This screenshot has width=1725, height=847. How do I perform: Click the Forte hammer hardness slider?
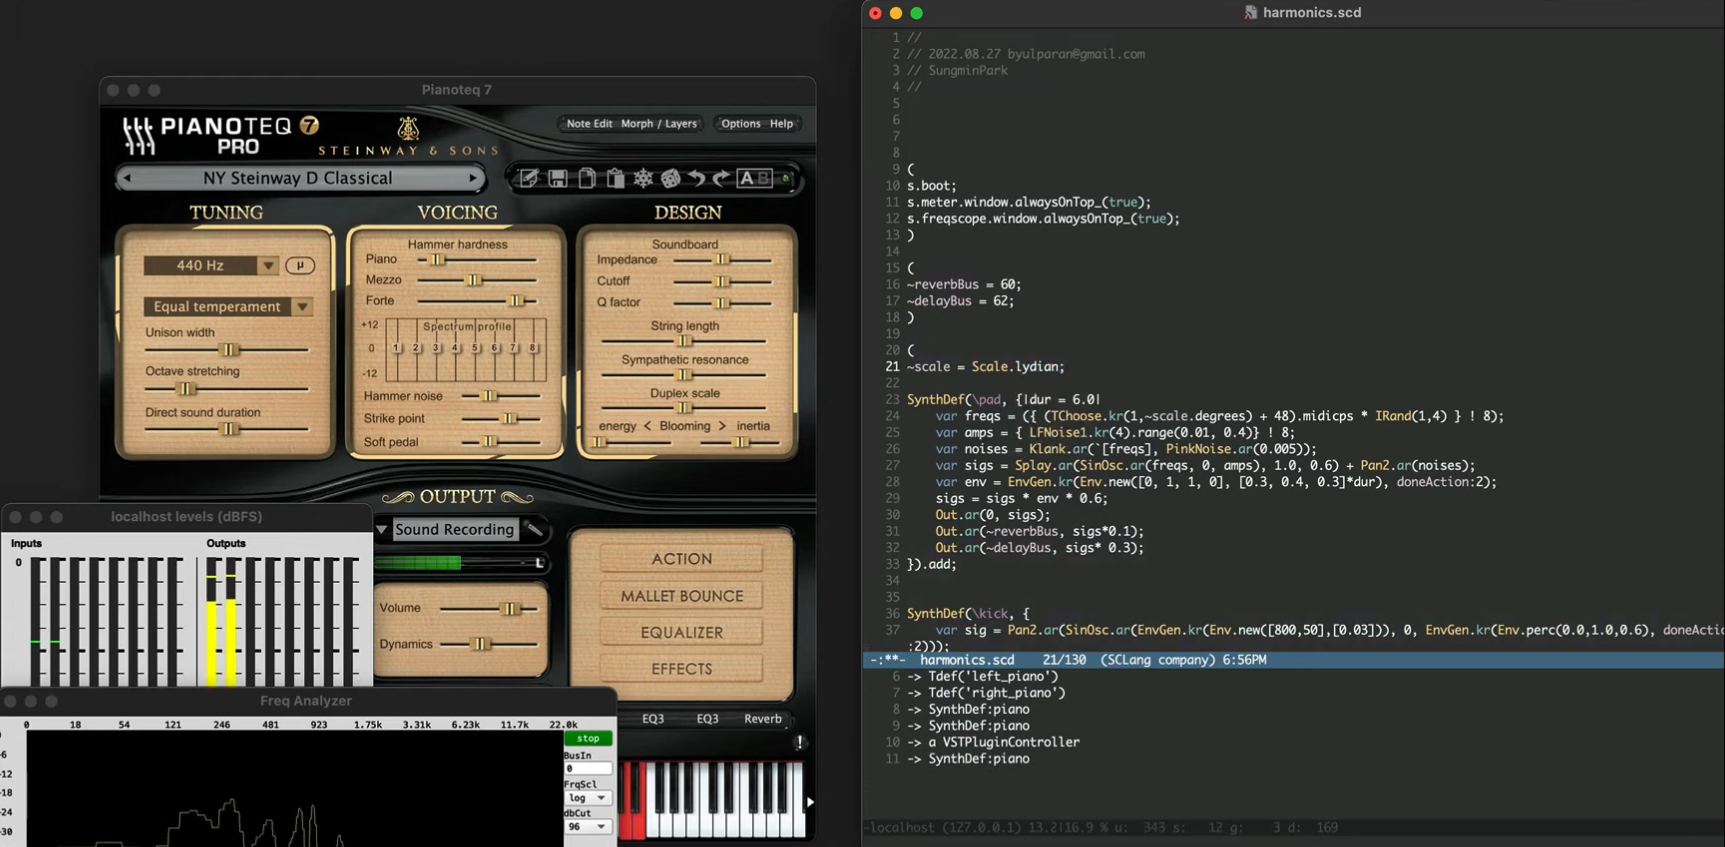516,301
